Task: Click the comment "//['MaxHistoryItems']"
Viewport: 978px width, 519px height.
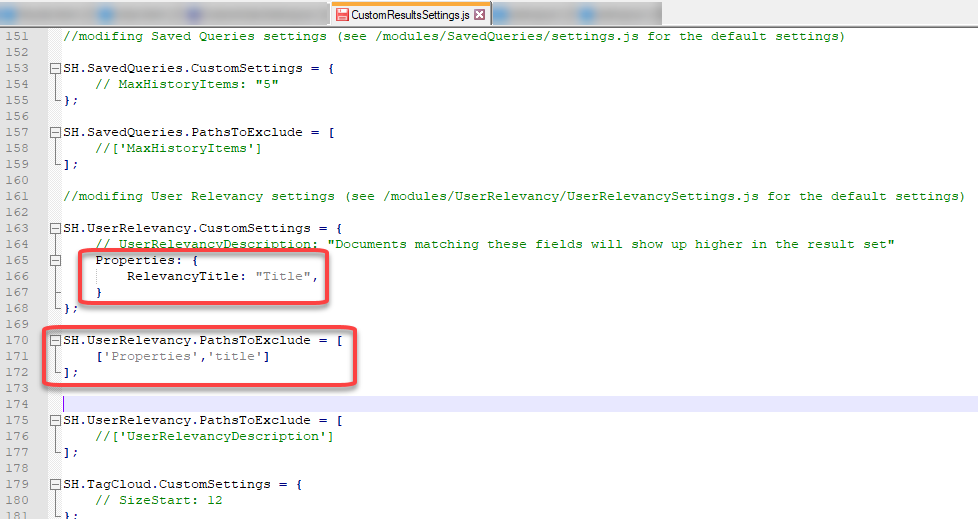Action: click(x=178, y=148)
